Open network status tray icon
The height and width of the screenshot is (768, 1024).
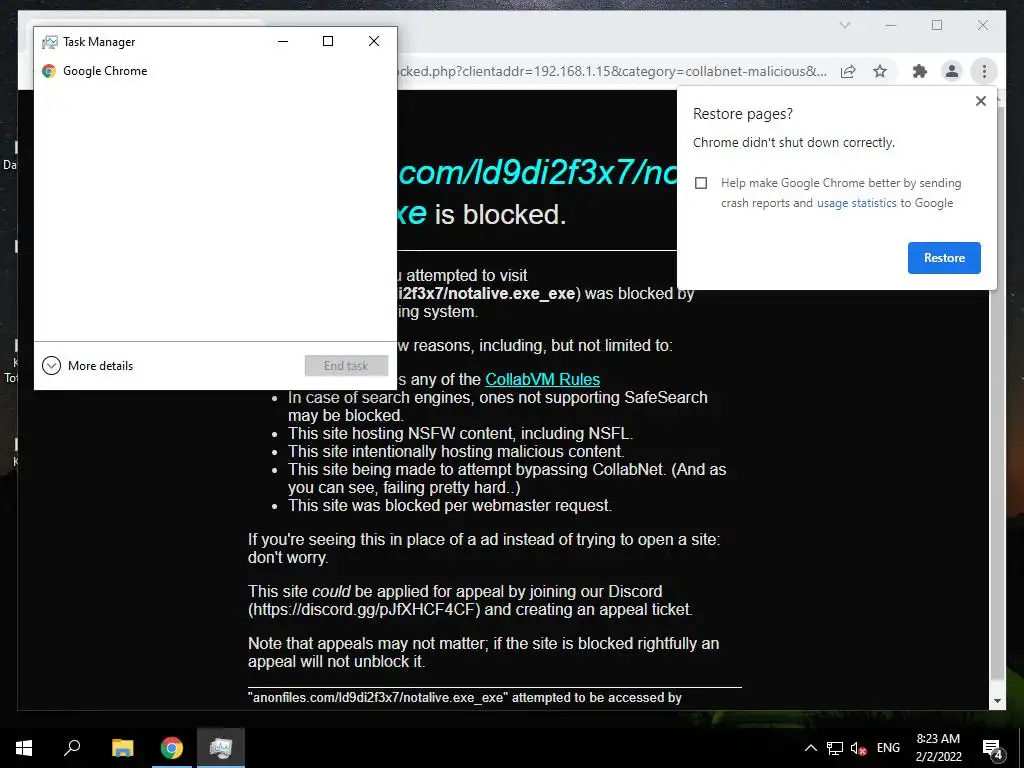click(835, 748)
